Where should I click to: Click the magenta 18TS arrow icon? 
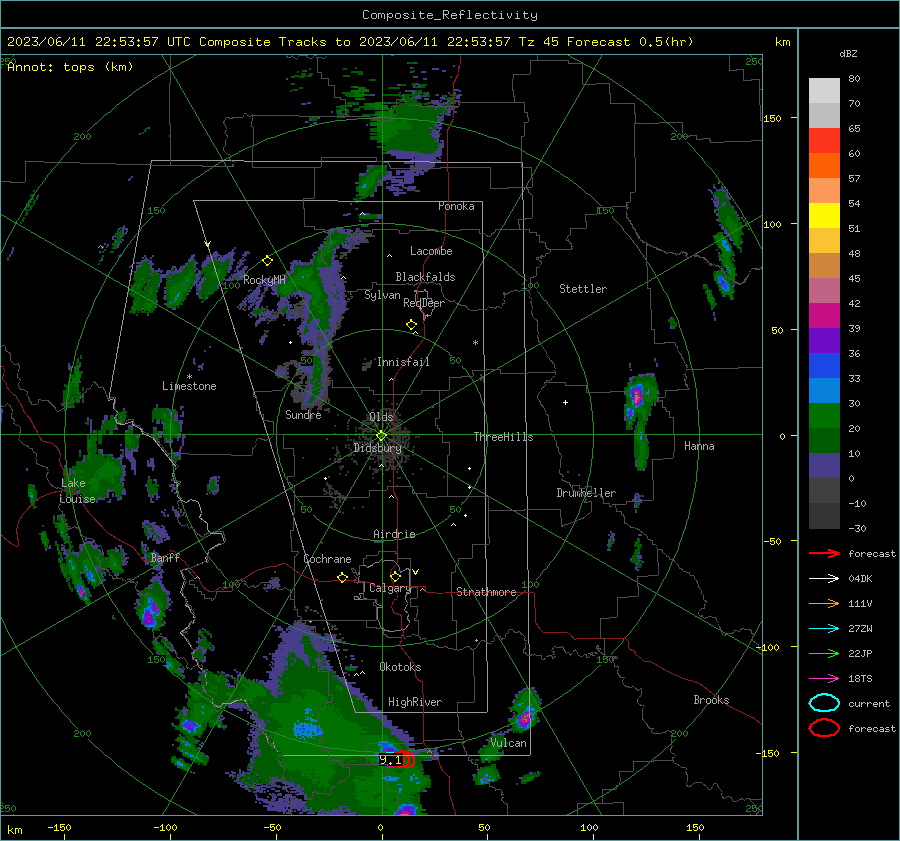point(824,679)
